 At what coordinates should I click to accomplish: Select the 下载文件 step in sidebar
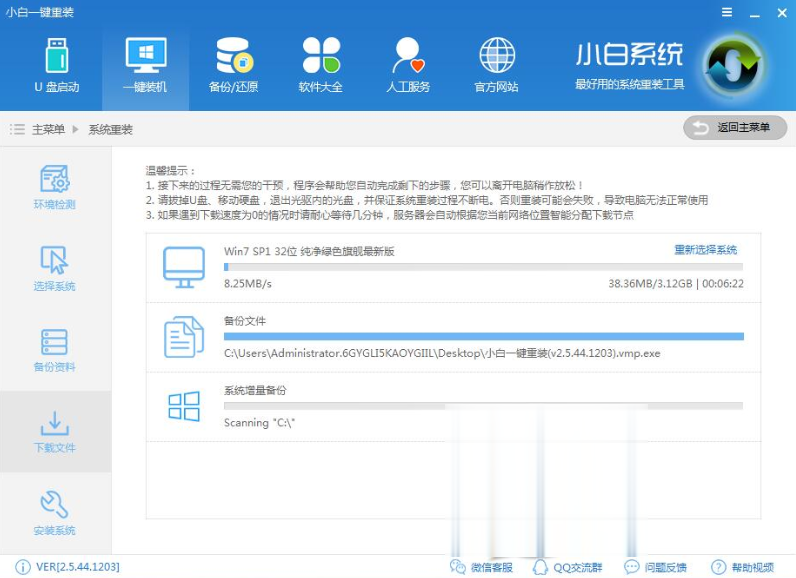click(55, 431)
